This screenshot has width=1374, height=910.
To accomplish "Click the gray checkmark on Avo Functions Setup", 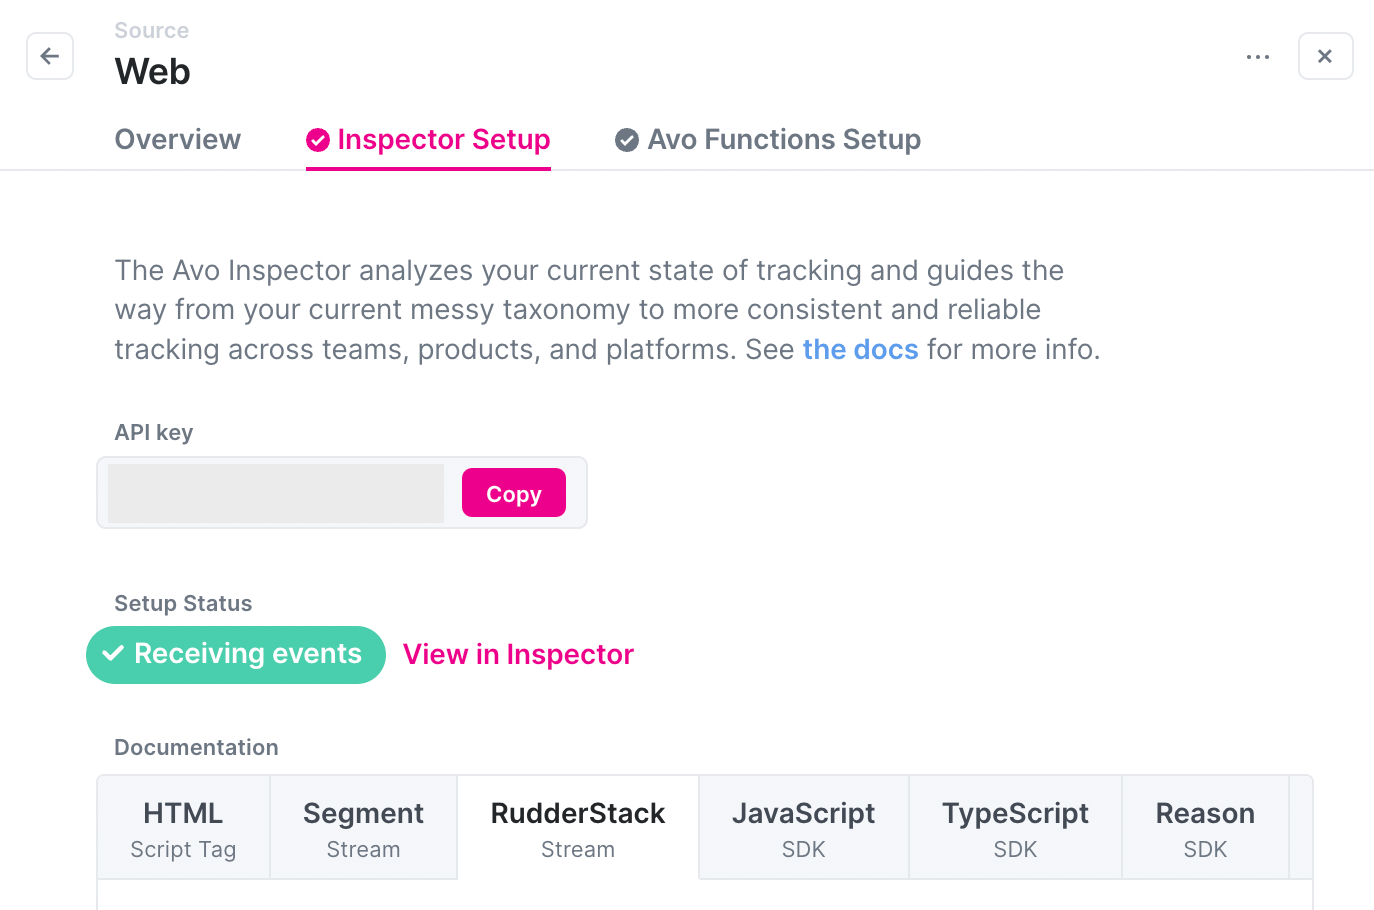I will click(x=626, y=139).
